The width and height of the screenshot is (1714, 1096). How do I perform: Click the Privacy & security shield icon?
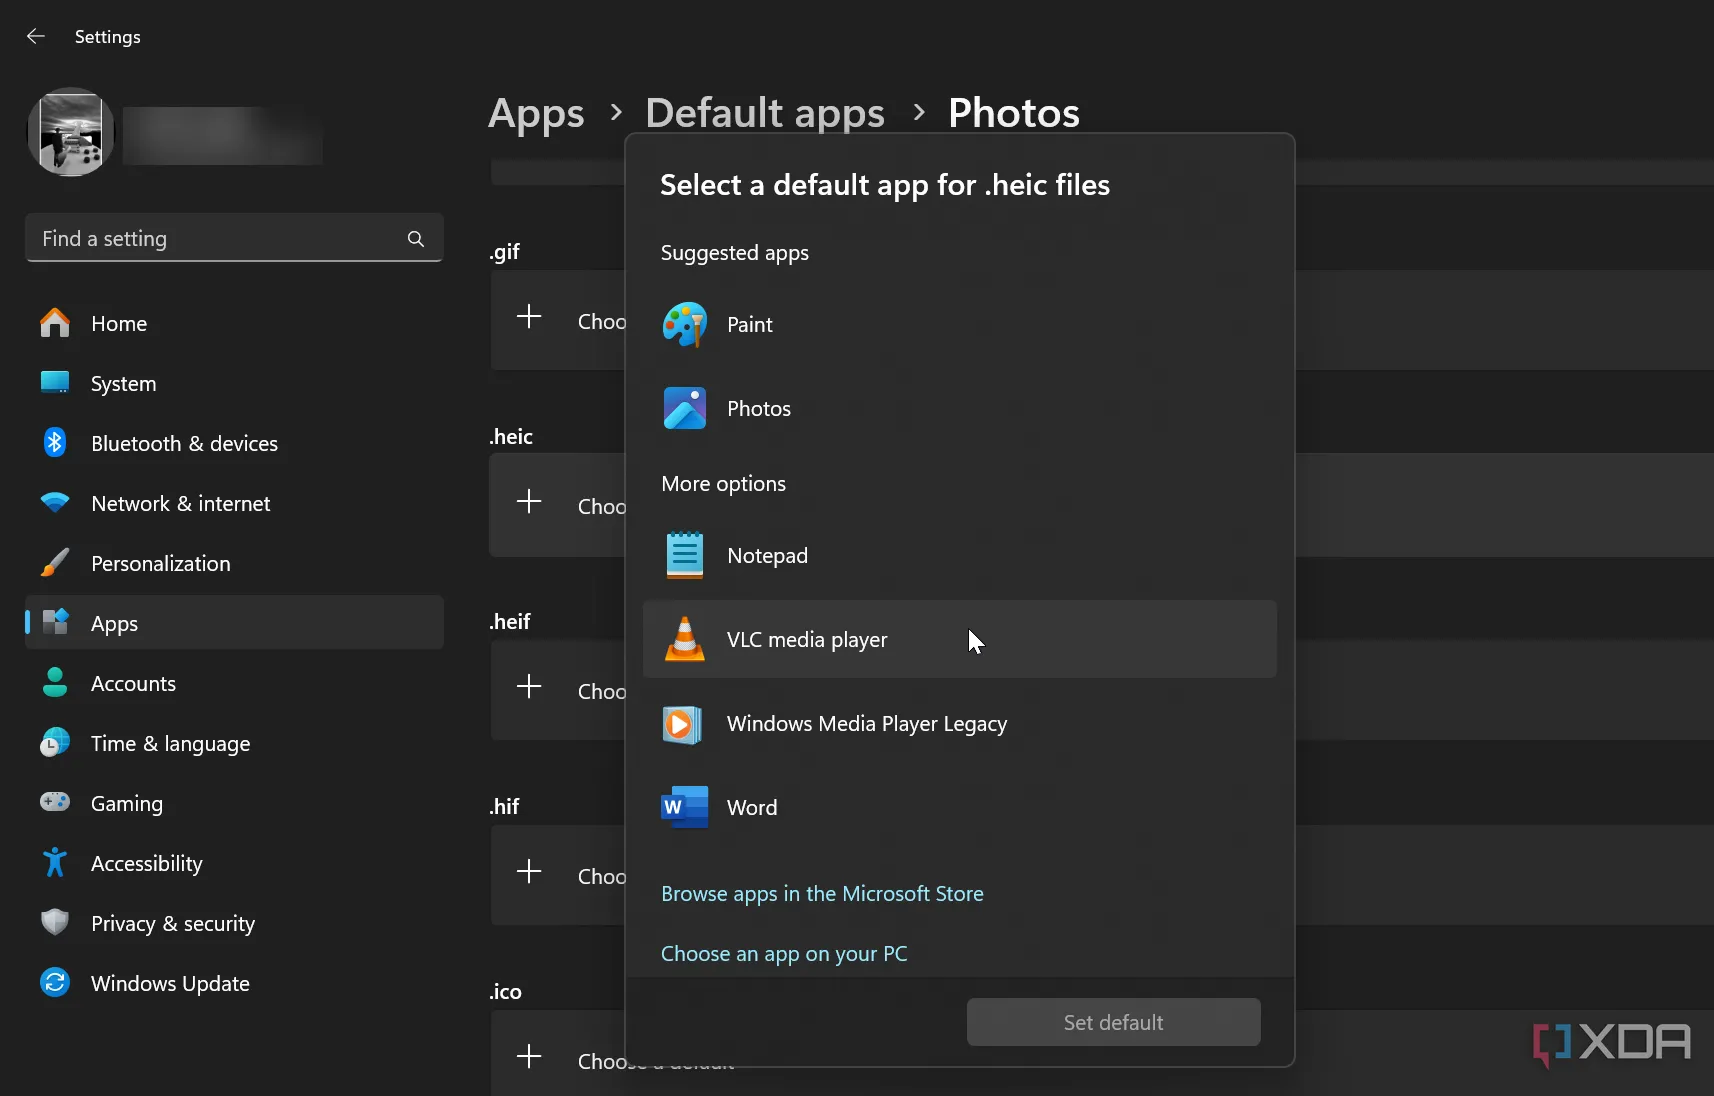[55, 922]
